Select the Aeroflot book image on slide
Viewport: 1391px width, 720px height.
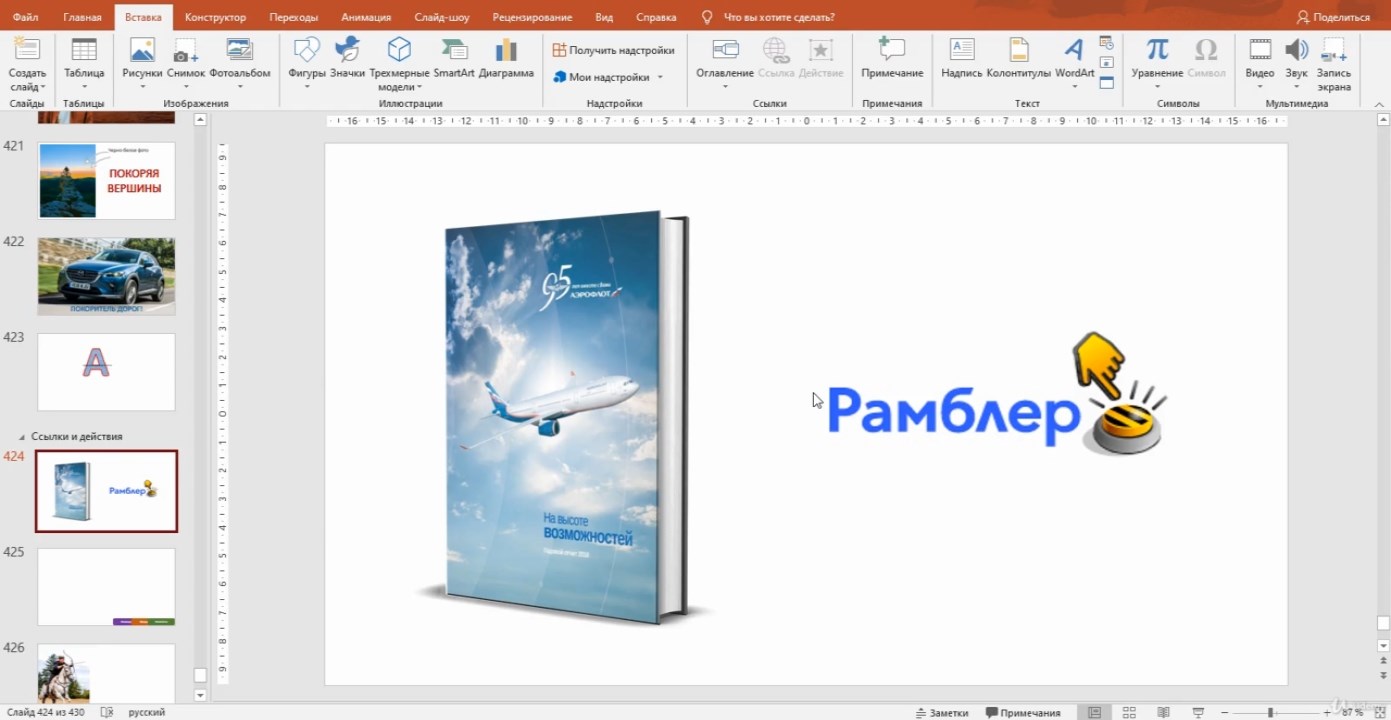(565, 417)
